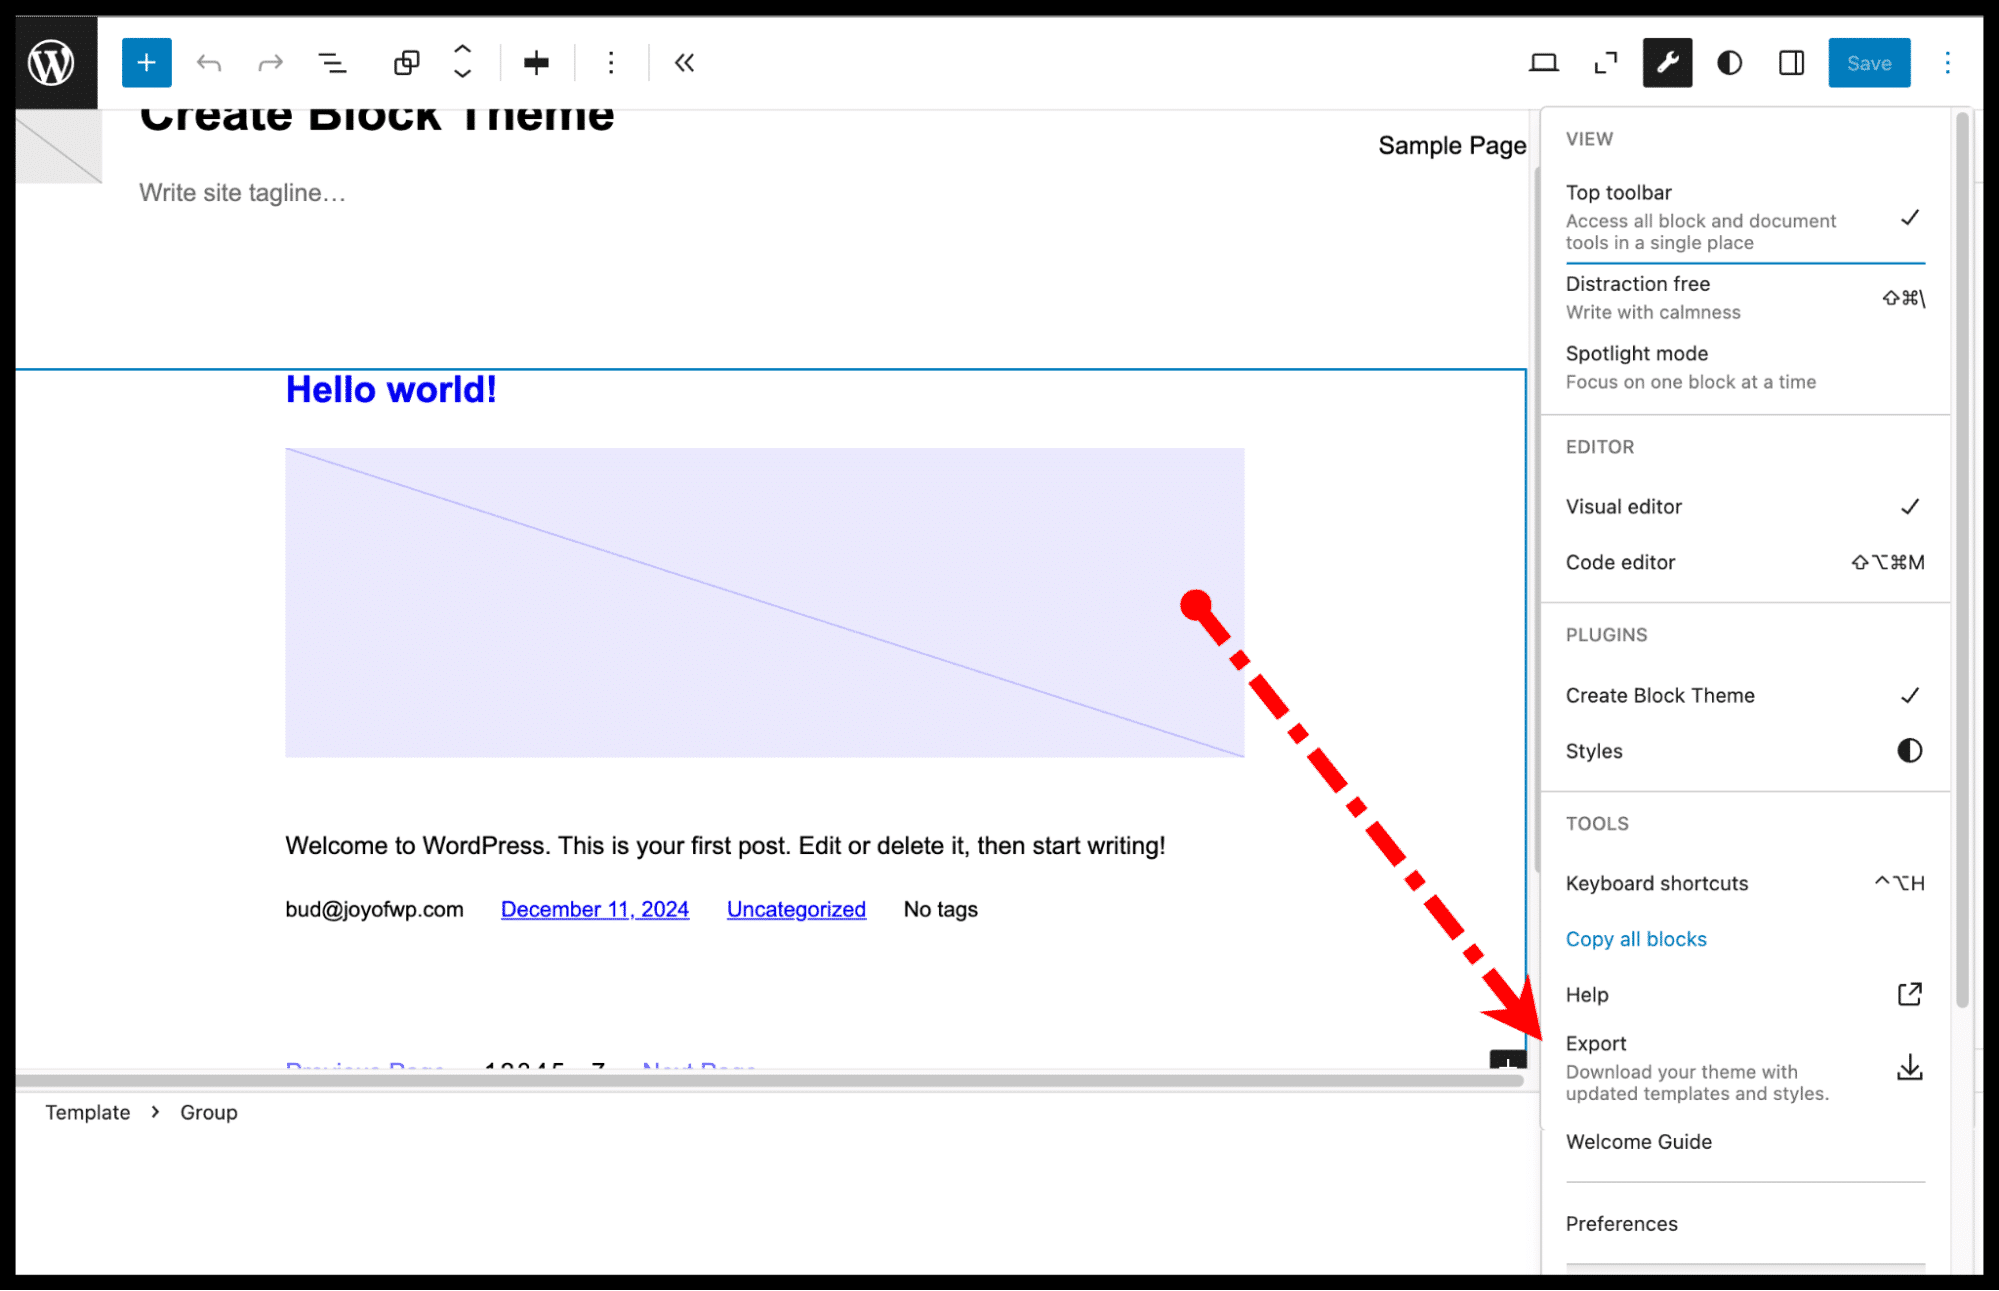Open the Styles half-circle icon in toolbar
1999x1291 pixels.
point(1729,63)
